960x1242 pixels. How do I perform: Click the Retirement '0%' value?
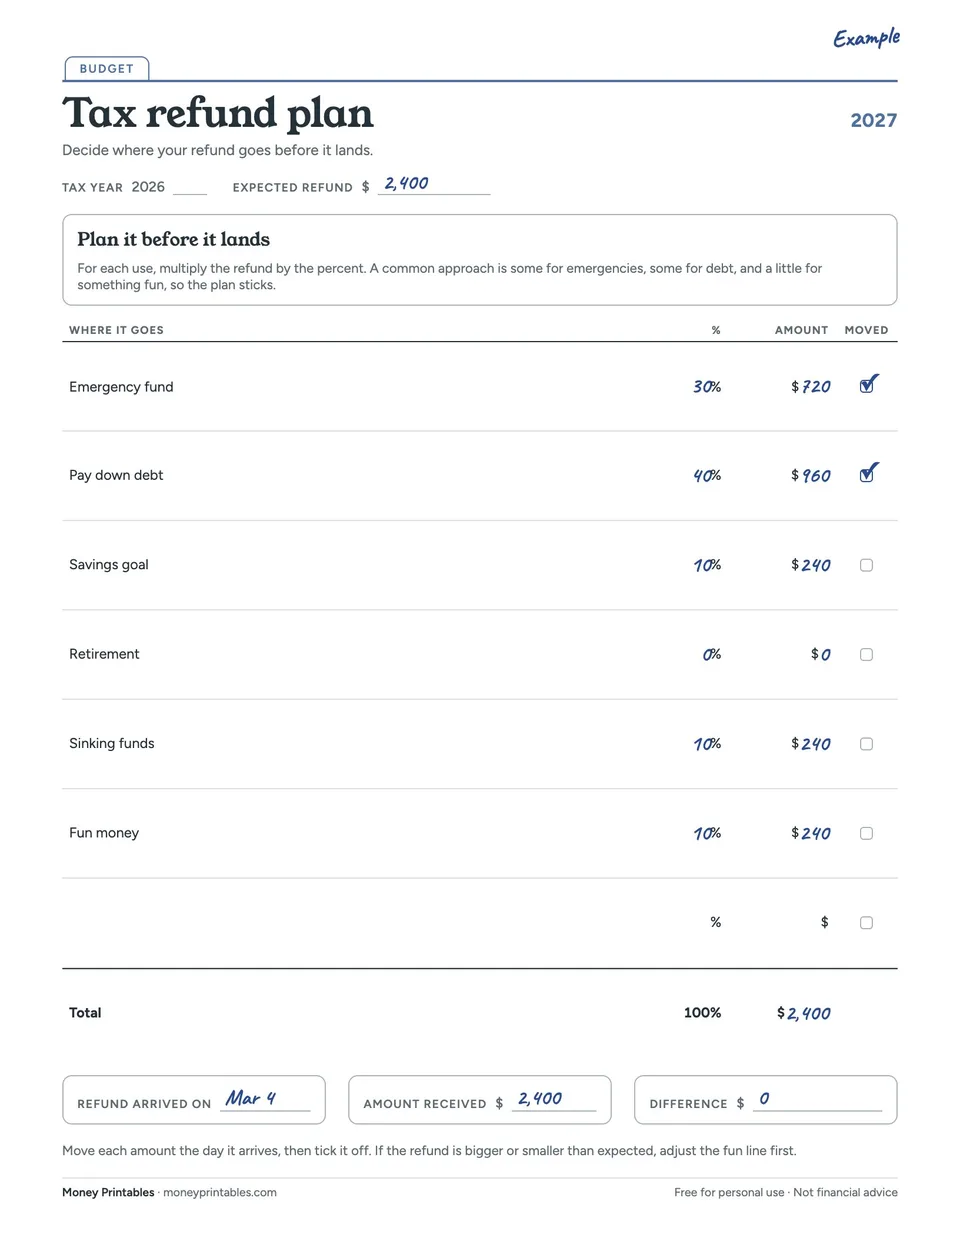click(x=711, y=655)
